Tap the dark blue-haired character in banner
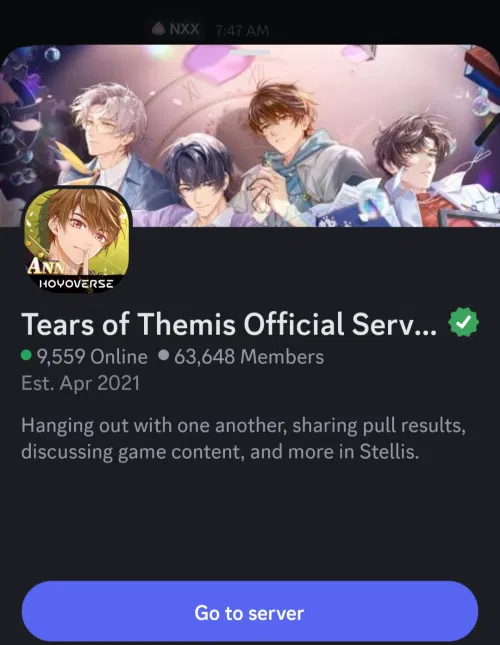 (x=201, y=181)
